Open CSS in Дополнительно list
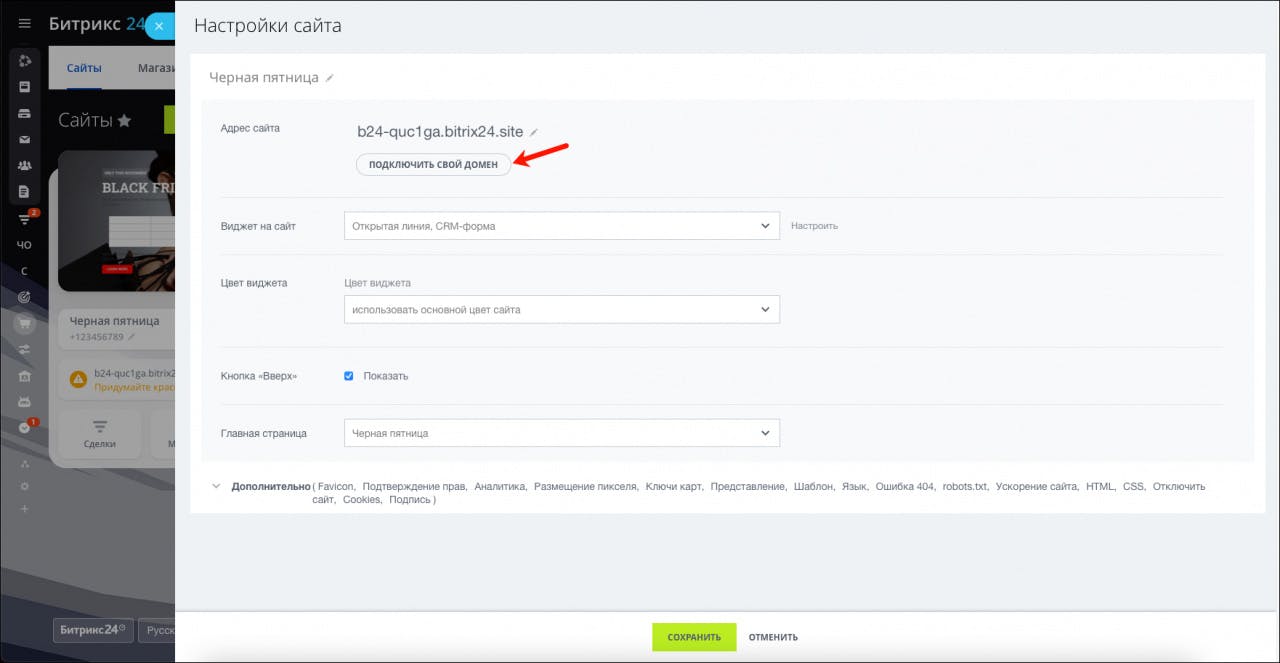The width and height of the screenshot is (1280, 663). (x=1133, y=487)
